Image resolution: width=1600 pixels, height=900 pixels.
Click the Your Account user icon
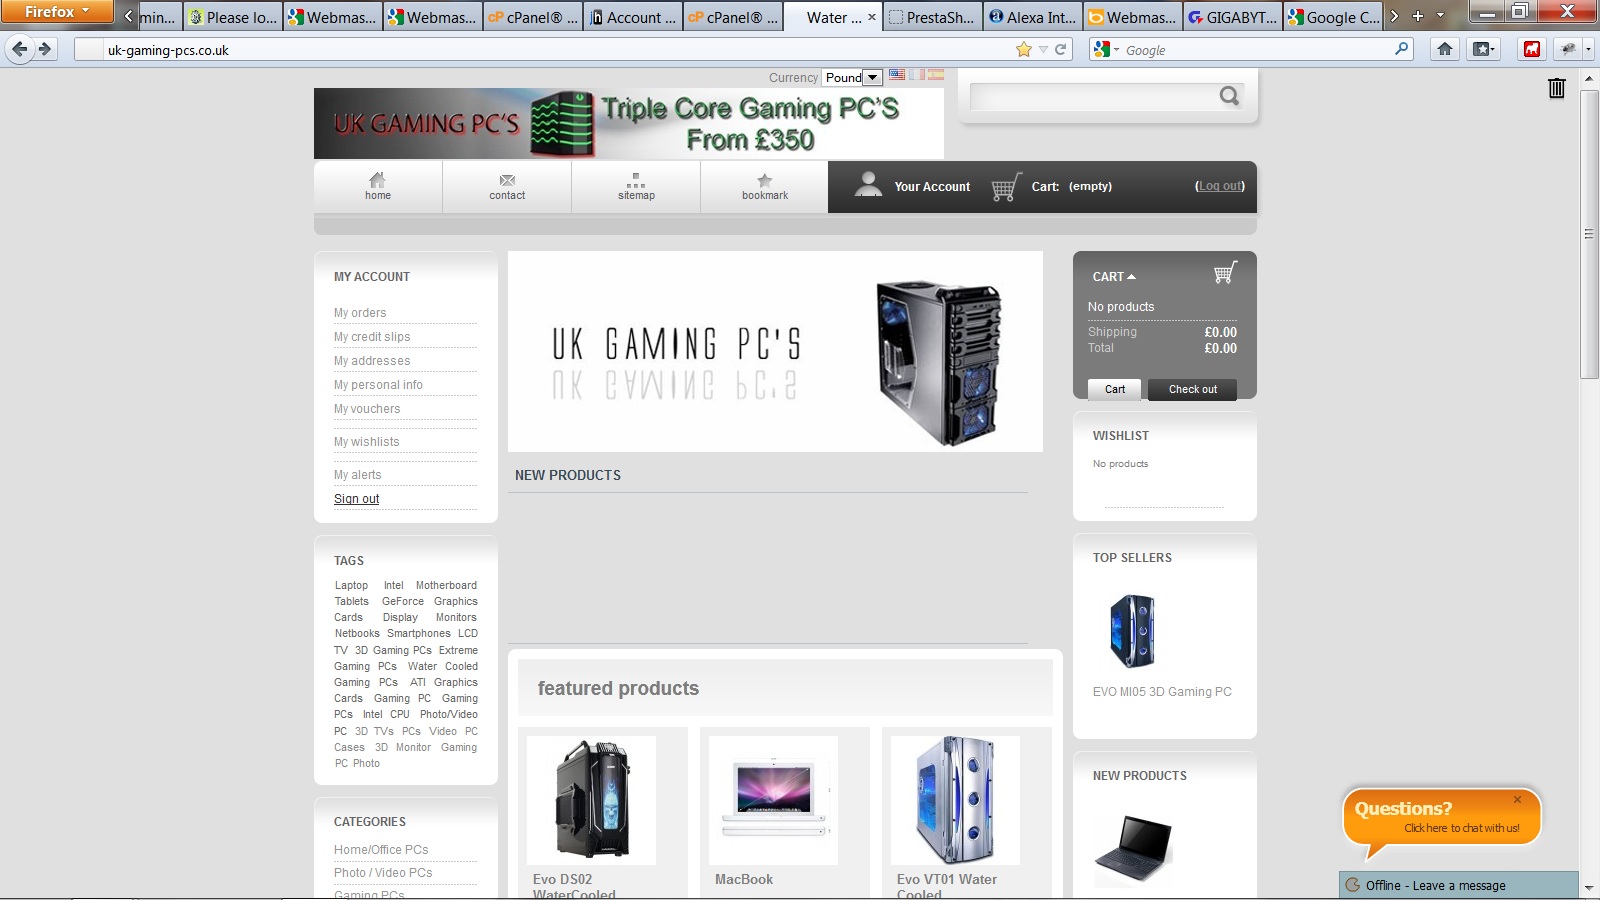pyautogui.click(x=868, y=183)
